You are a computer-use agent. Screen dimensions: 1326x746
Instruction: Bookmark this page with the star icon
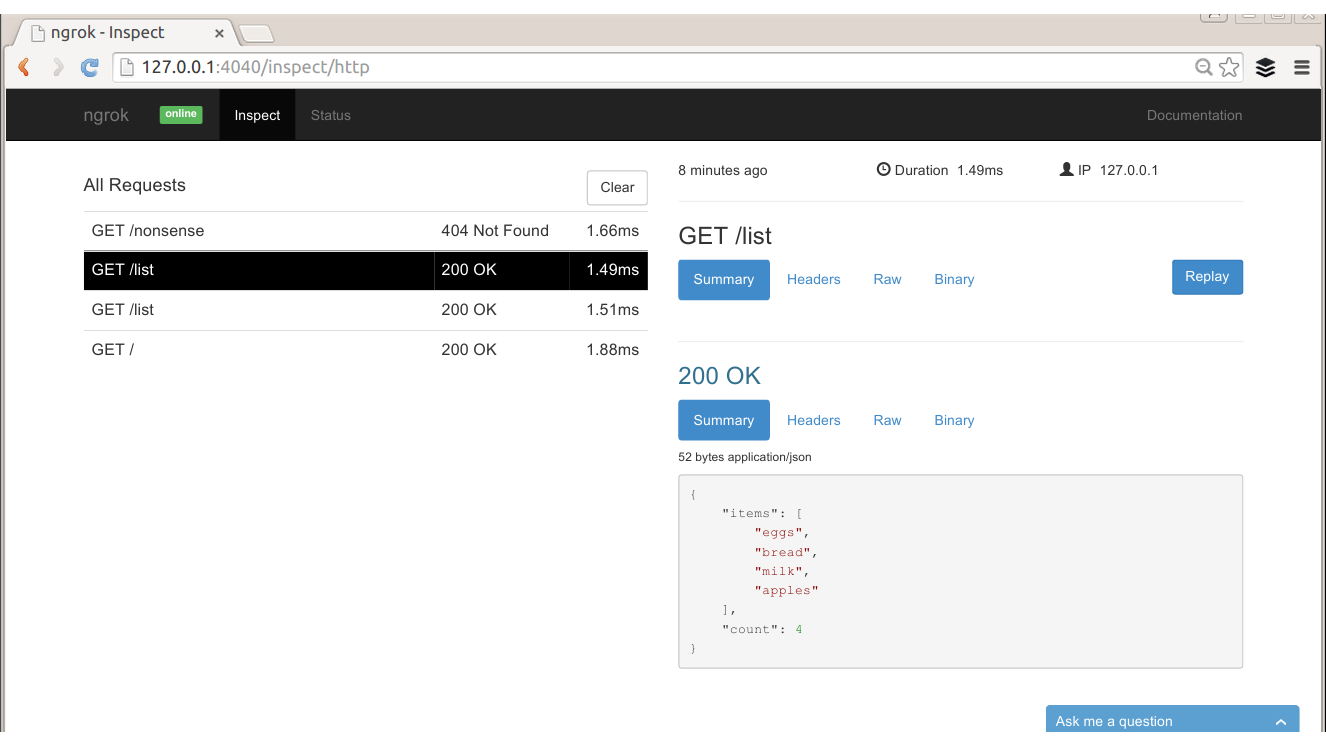click(1230, 67)
